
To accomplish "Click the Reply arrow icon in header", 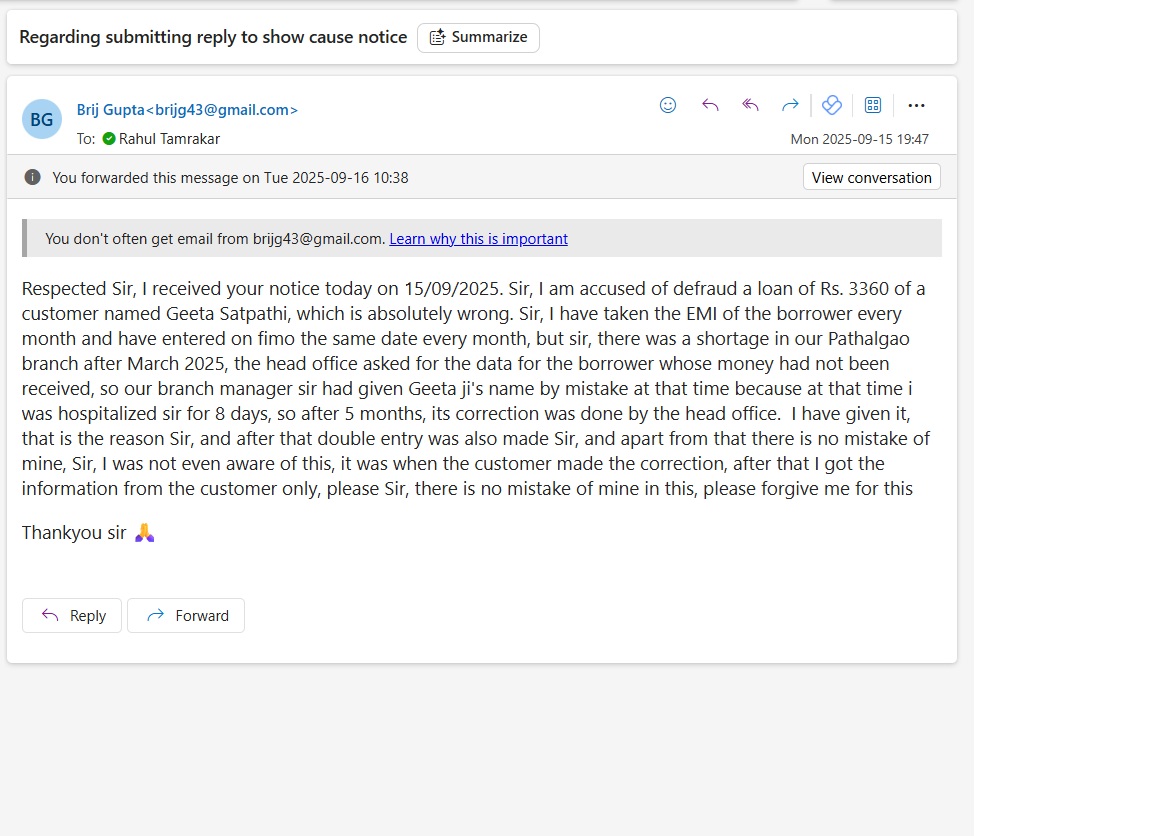I will (x=710, y=105).
